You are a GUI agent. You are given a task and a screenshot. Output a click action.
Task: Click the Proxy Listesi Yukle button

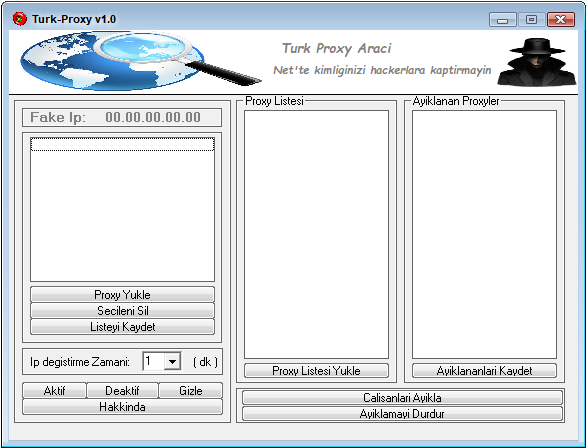[316, 371]
